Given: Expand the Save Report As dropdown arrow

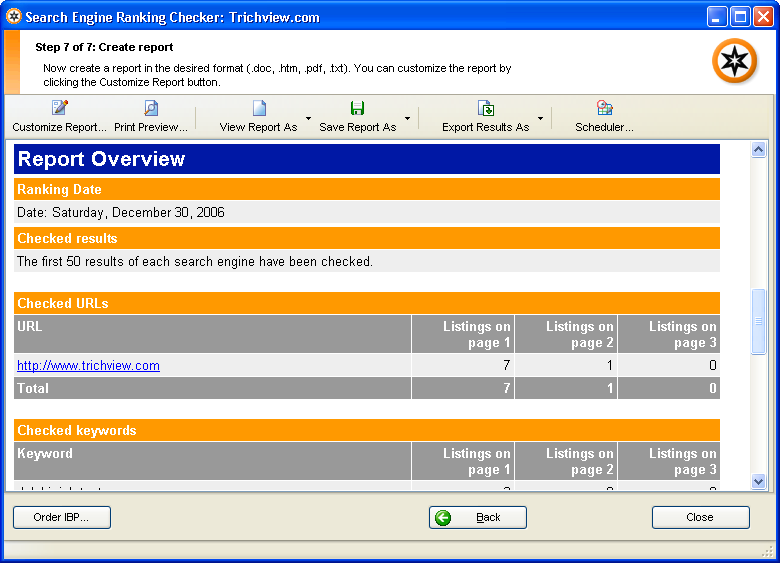Looking at the screenshot, I should coord(407,119).
